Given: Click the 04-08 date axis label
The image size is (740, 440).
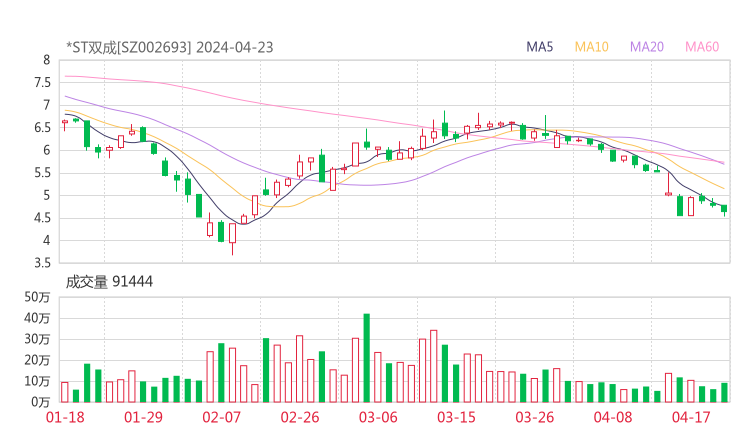Looking at the screenshot, I should tap(613, 417).
